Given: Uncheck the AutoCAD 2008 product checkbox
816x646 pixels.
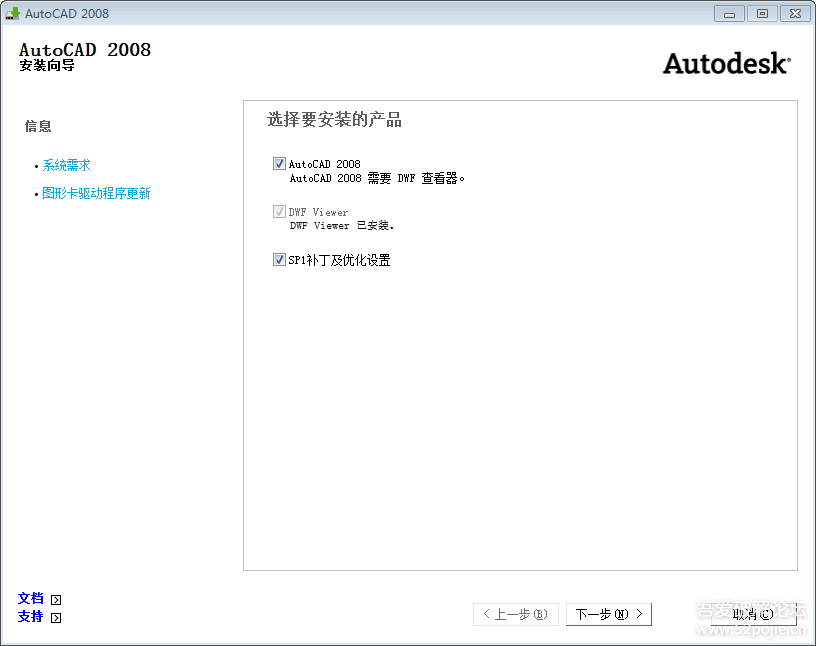Looking at the screenshot, I should coord(279,163).
